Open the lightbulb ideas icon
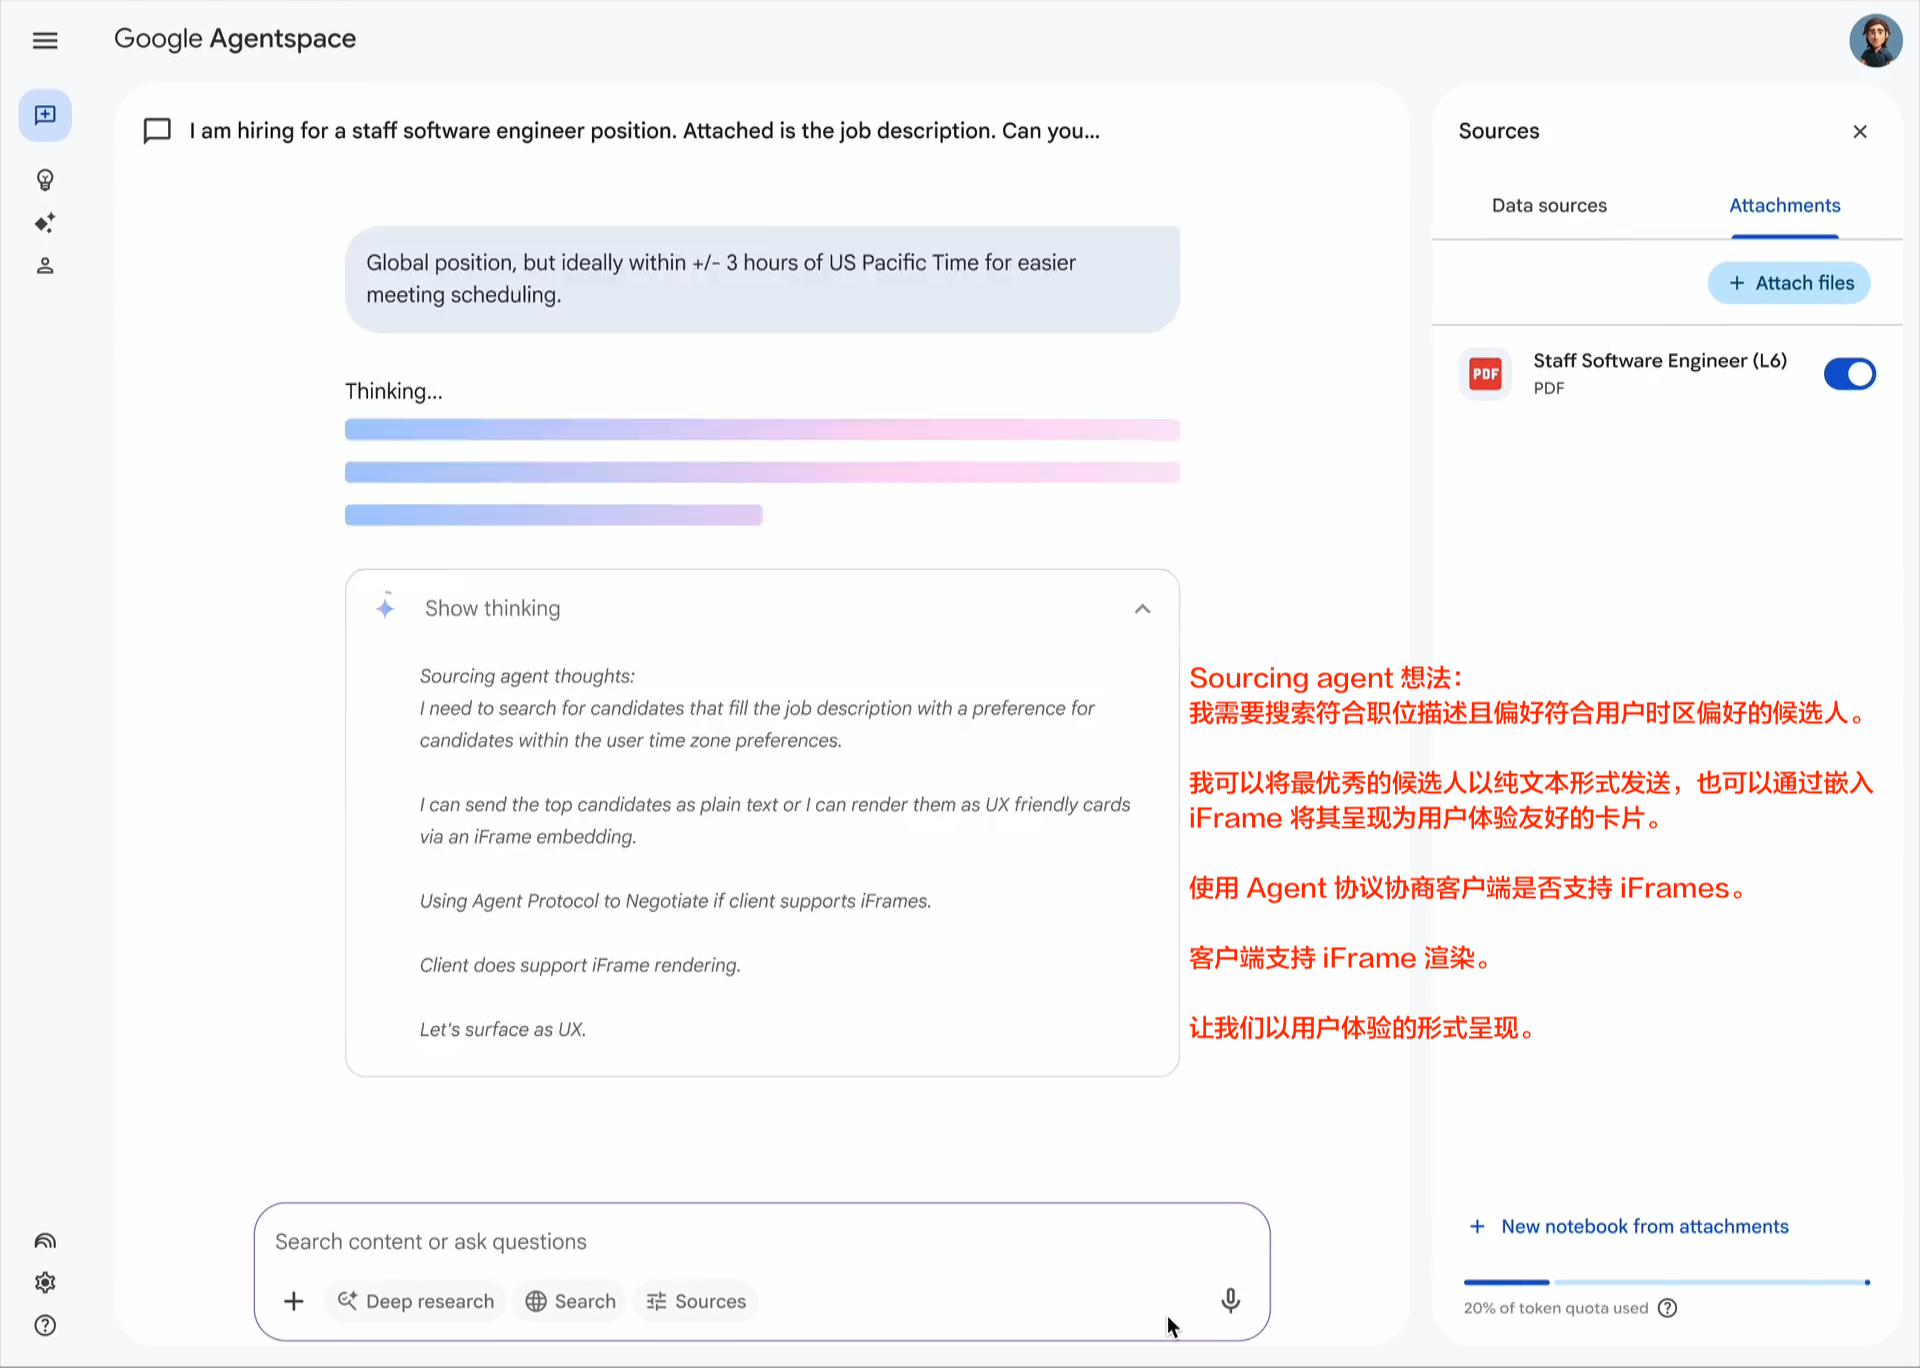The height and width of the screenshot is (1368, 1920). click(45, 180)
